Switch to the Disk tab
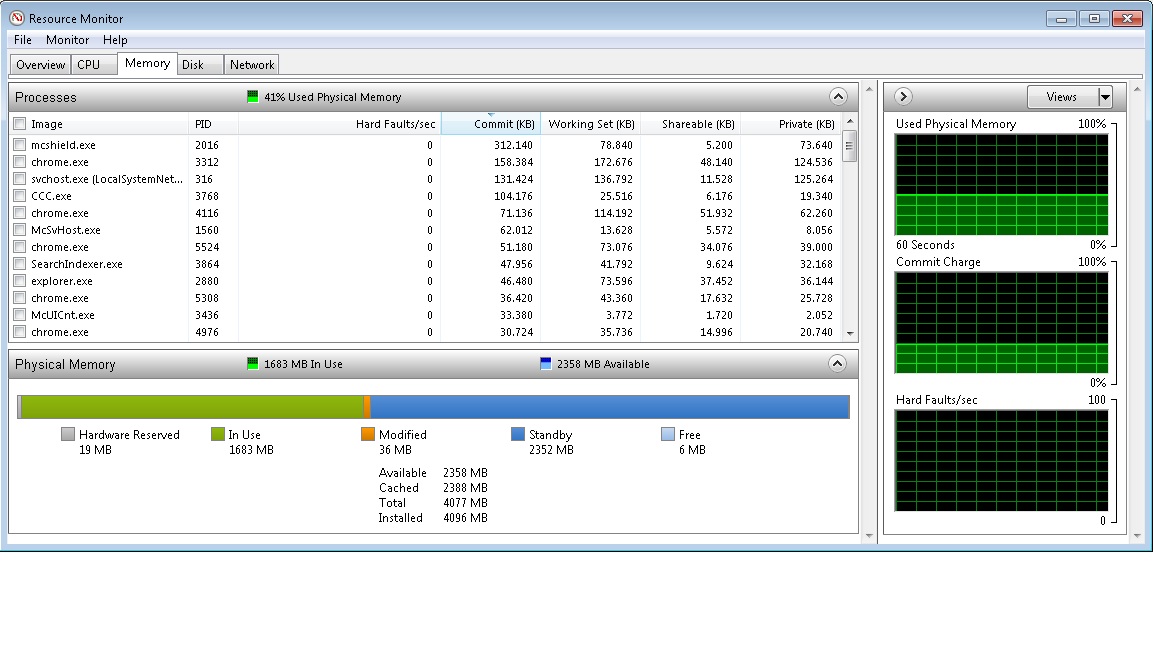 (200, 65)
